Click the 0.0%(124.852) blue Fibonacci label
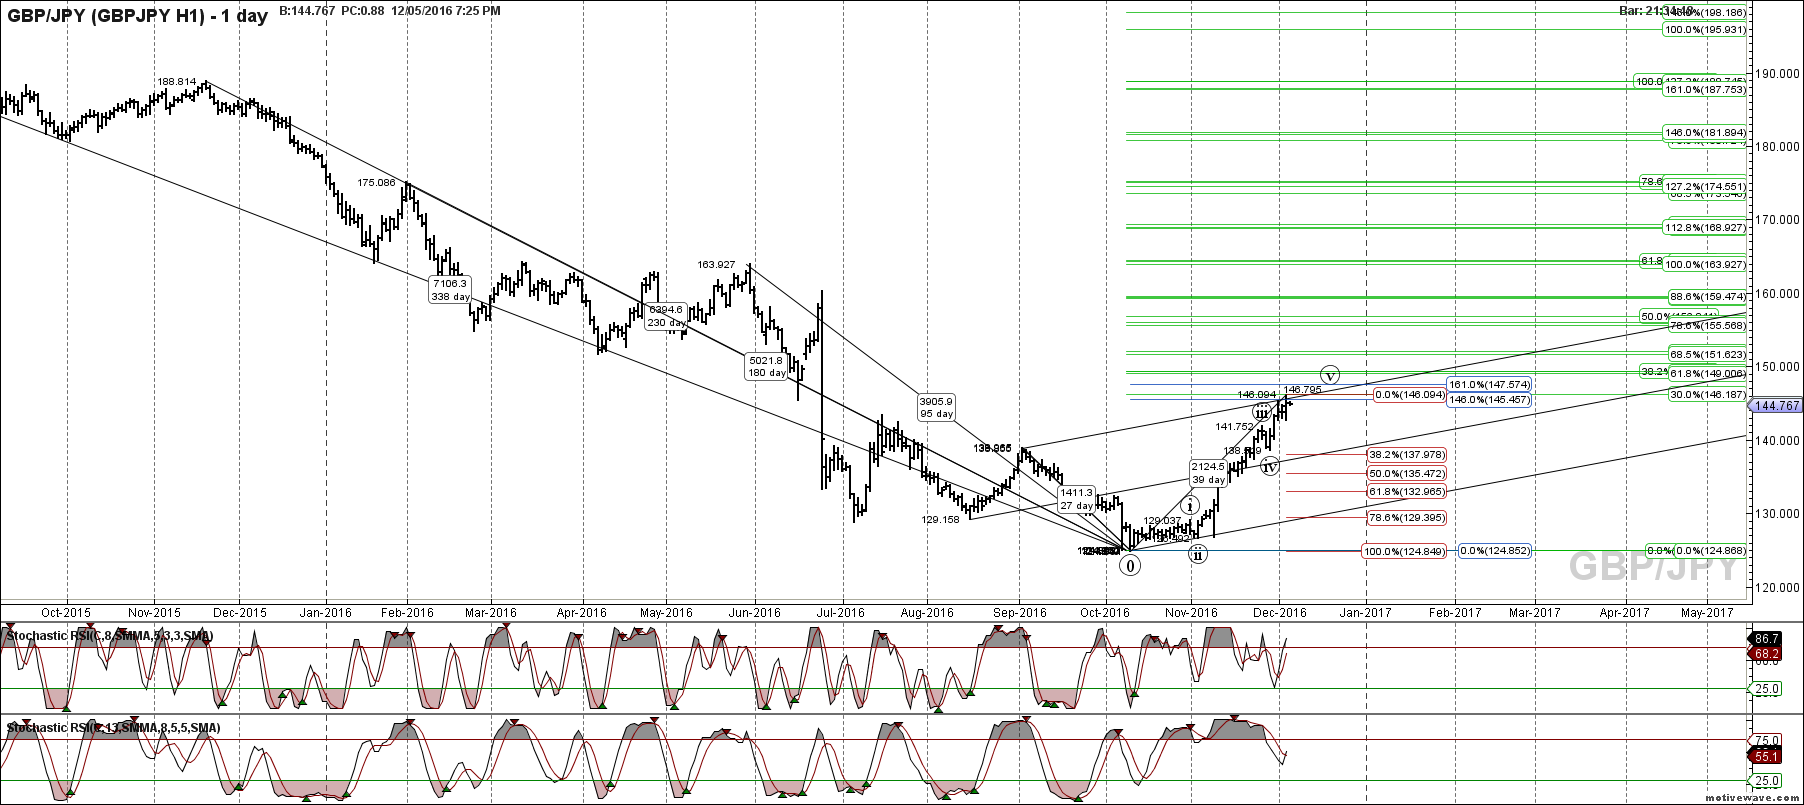This screenshot has width=1804, height=805. coord(1494,551)
